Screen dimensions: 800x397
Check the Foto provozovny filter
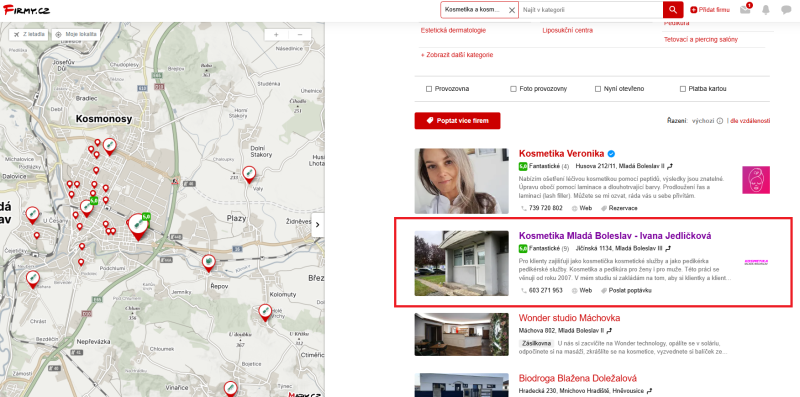[513, 89]
